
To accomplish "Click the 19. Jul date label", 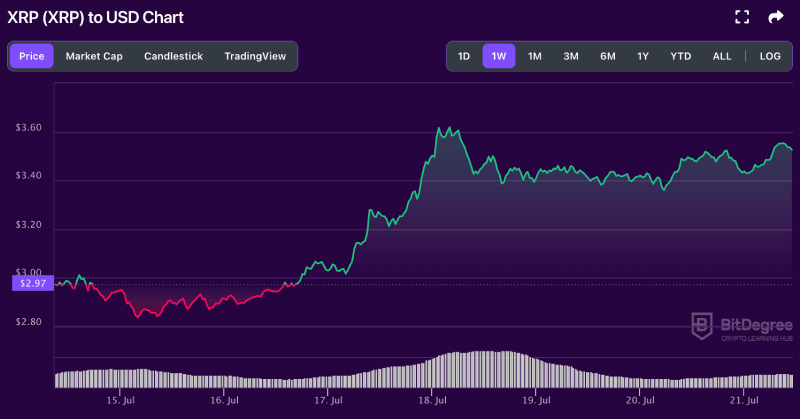I will (x=536, y=401).
